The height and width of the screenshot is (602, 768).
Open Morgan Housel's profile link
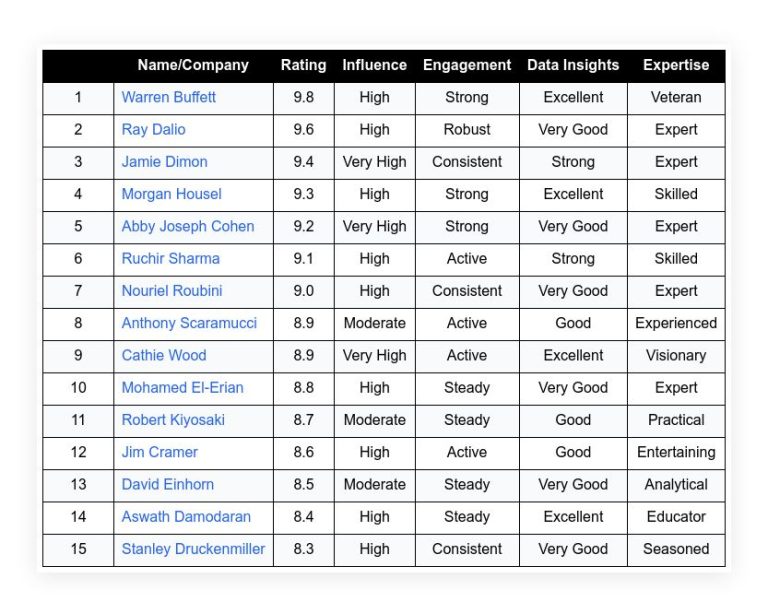pos(171,194)
